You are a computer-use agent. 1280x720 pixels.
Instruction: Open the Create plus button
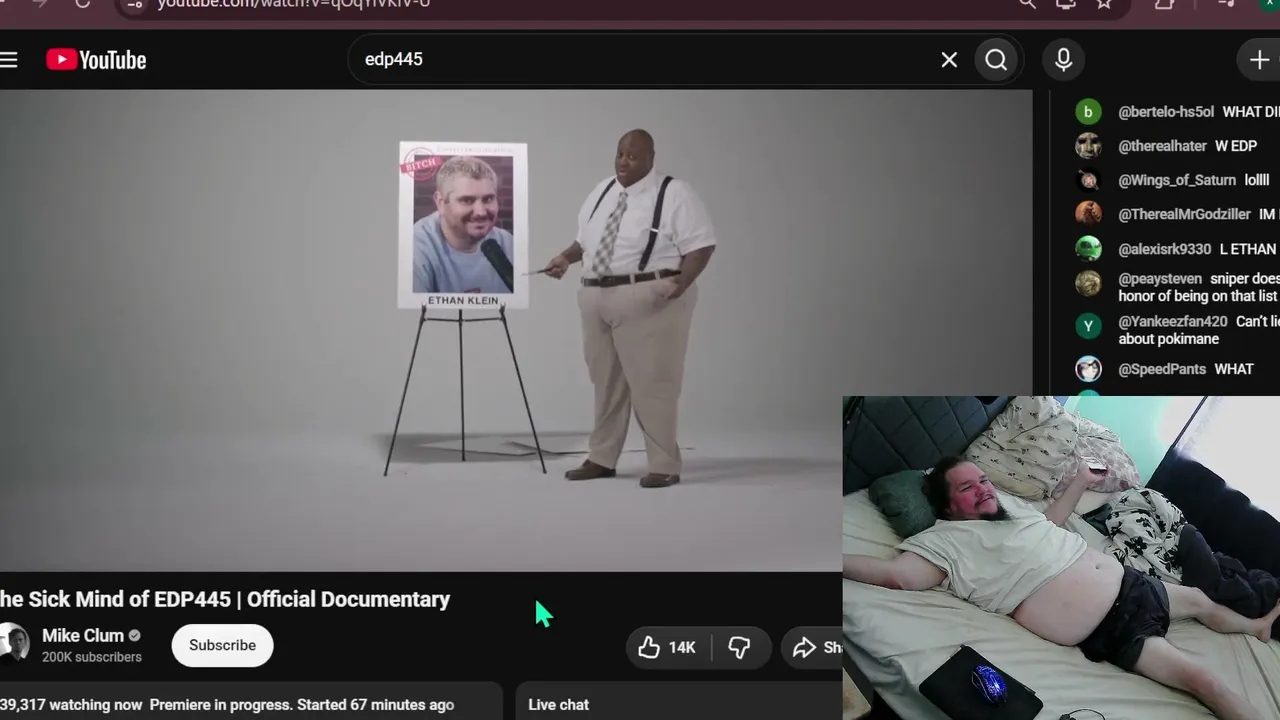point(1260,60)
